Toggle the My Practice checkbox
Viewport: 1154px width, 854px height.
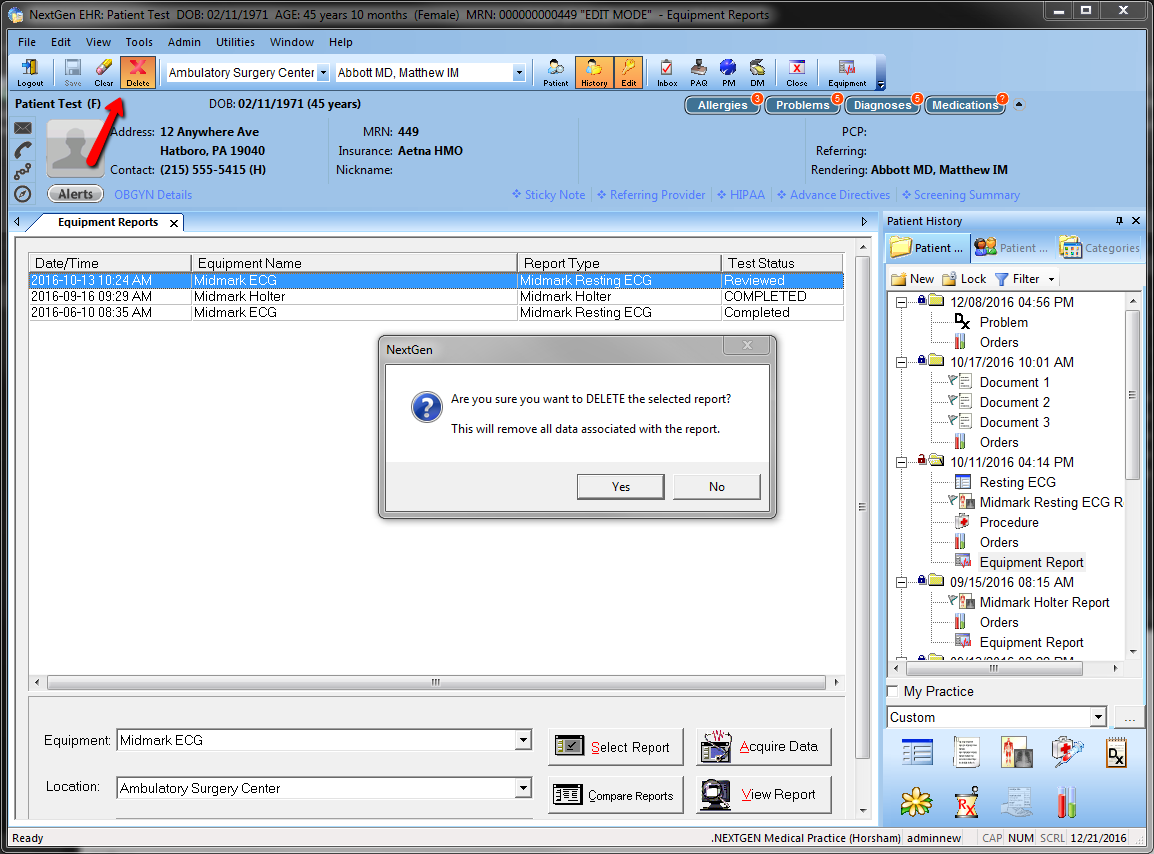(893, 691)
